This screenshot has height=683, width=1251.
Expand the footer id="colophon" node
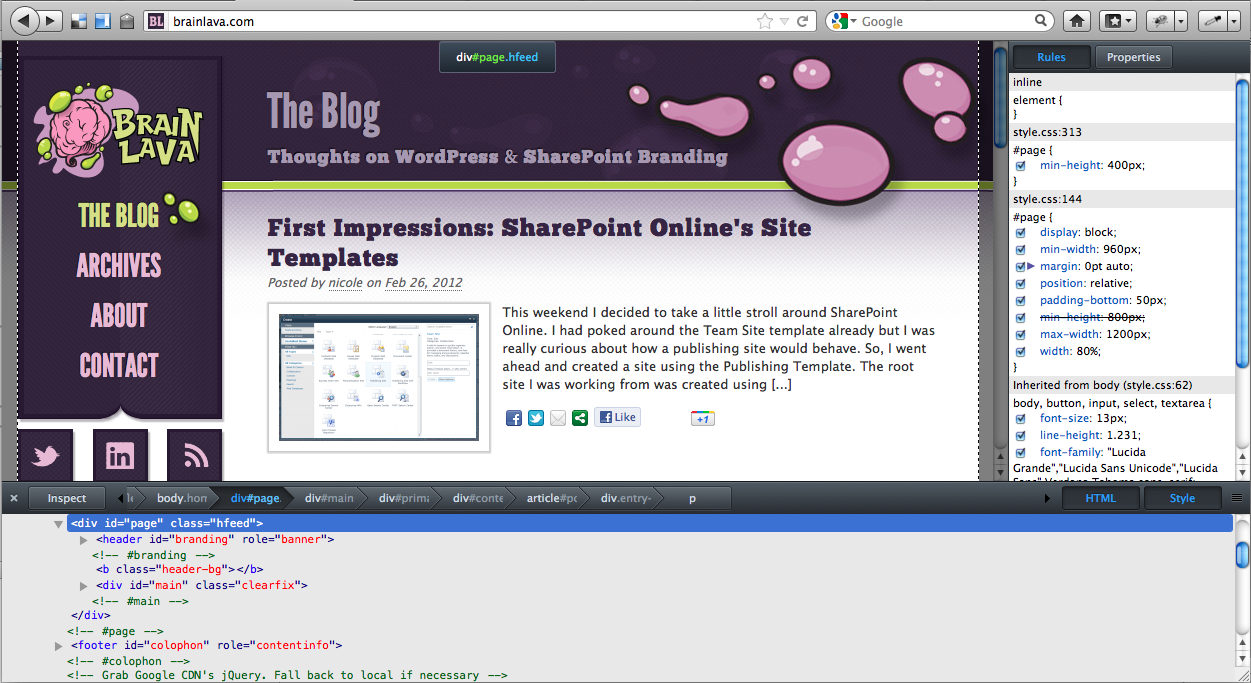pyautogui.click(x=59, y=647)
